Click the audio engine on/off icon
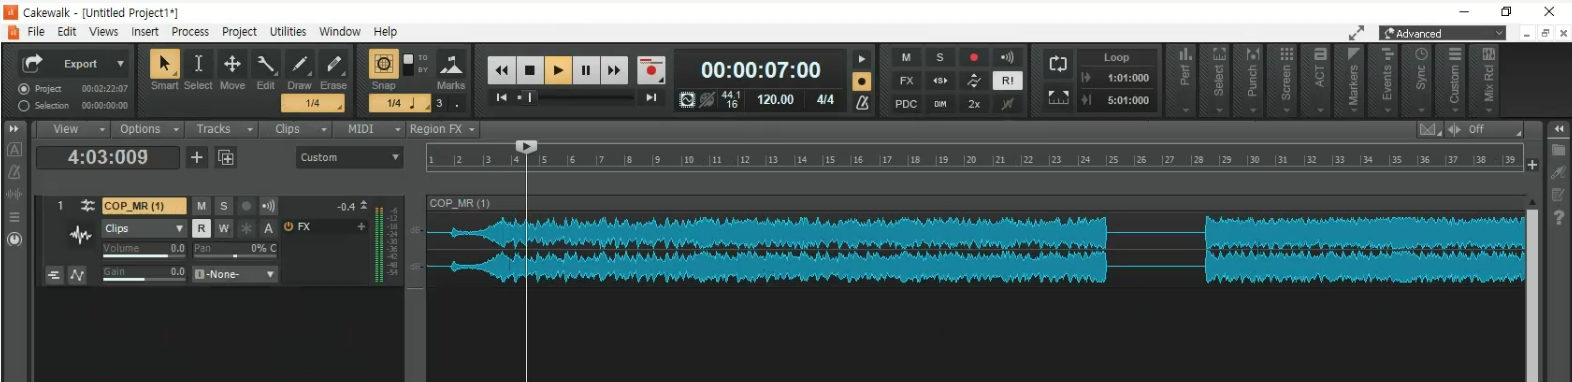The width and height of the screenshot is (1572, 382). tap(687, 100)
